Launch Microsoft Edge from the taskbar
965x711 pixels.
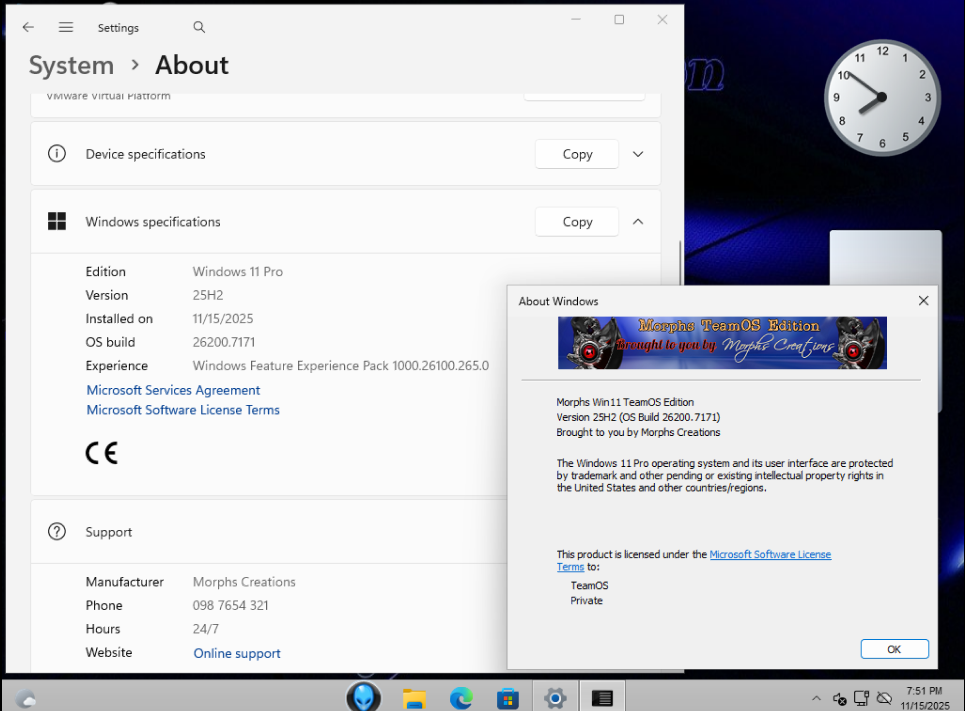coord(461,698)
